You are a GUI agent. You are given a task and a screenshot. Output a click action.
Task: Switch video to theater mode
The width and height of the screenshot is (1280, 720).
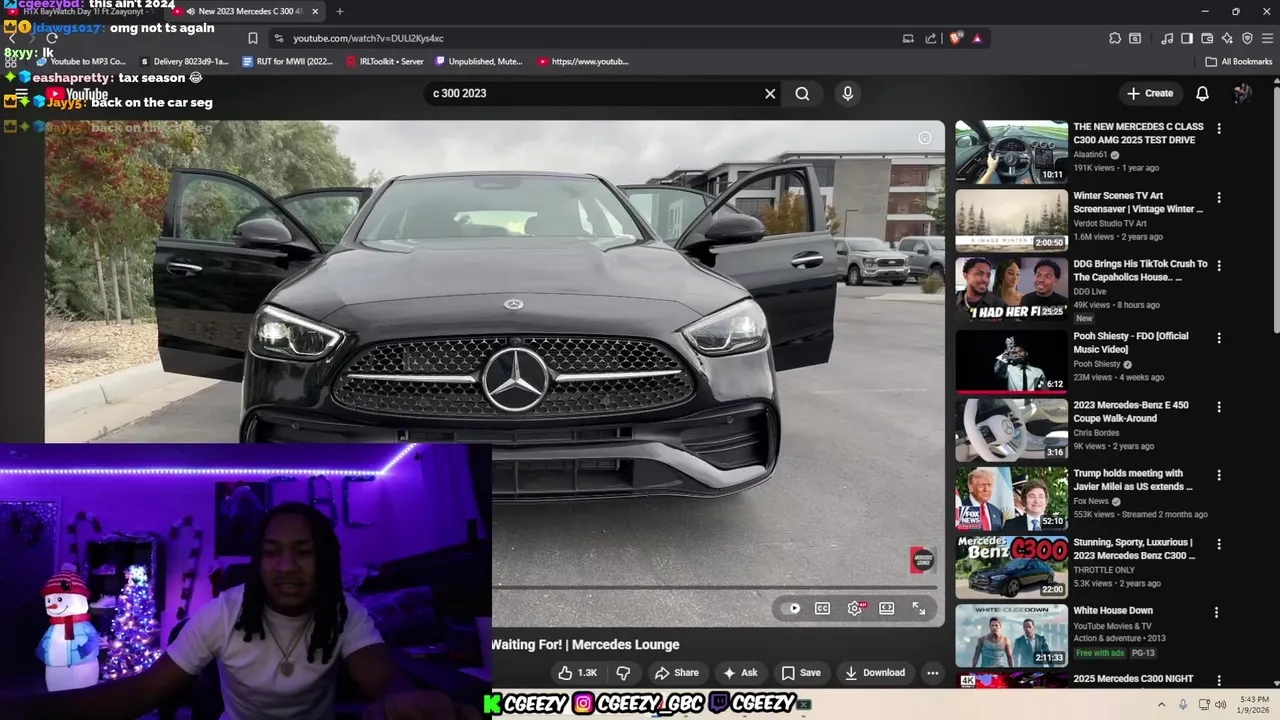coord(886,608)
